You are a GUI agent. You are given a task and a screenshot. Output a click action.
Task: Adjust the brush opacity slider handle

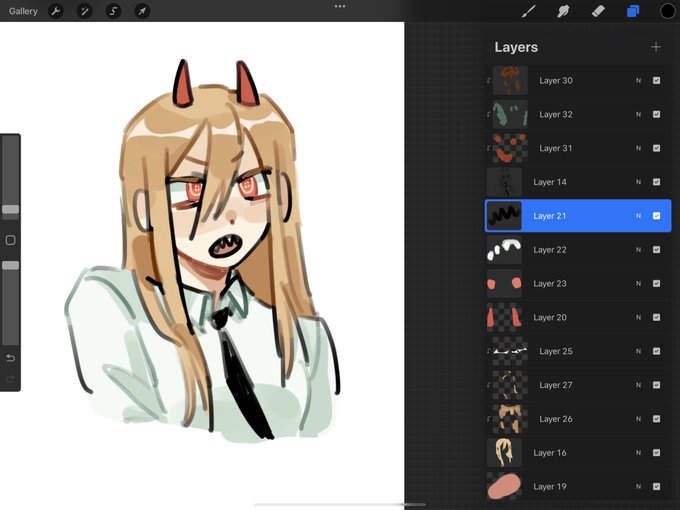pyautogui.click(x=10, y=265)
